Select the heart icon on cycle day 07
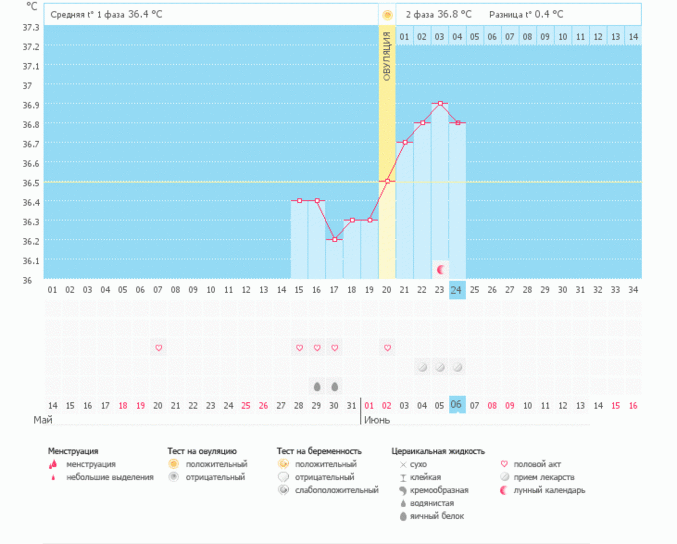The height and width of the screenshot is (544, 677). tap(158, 347)
